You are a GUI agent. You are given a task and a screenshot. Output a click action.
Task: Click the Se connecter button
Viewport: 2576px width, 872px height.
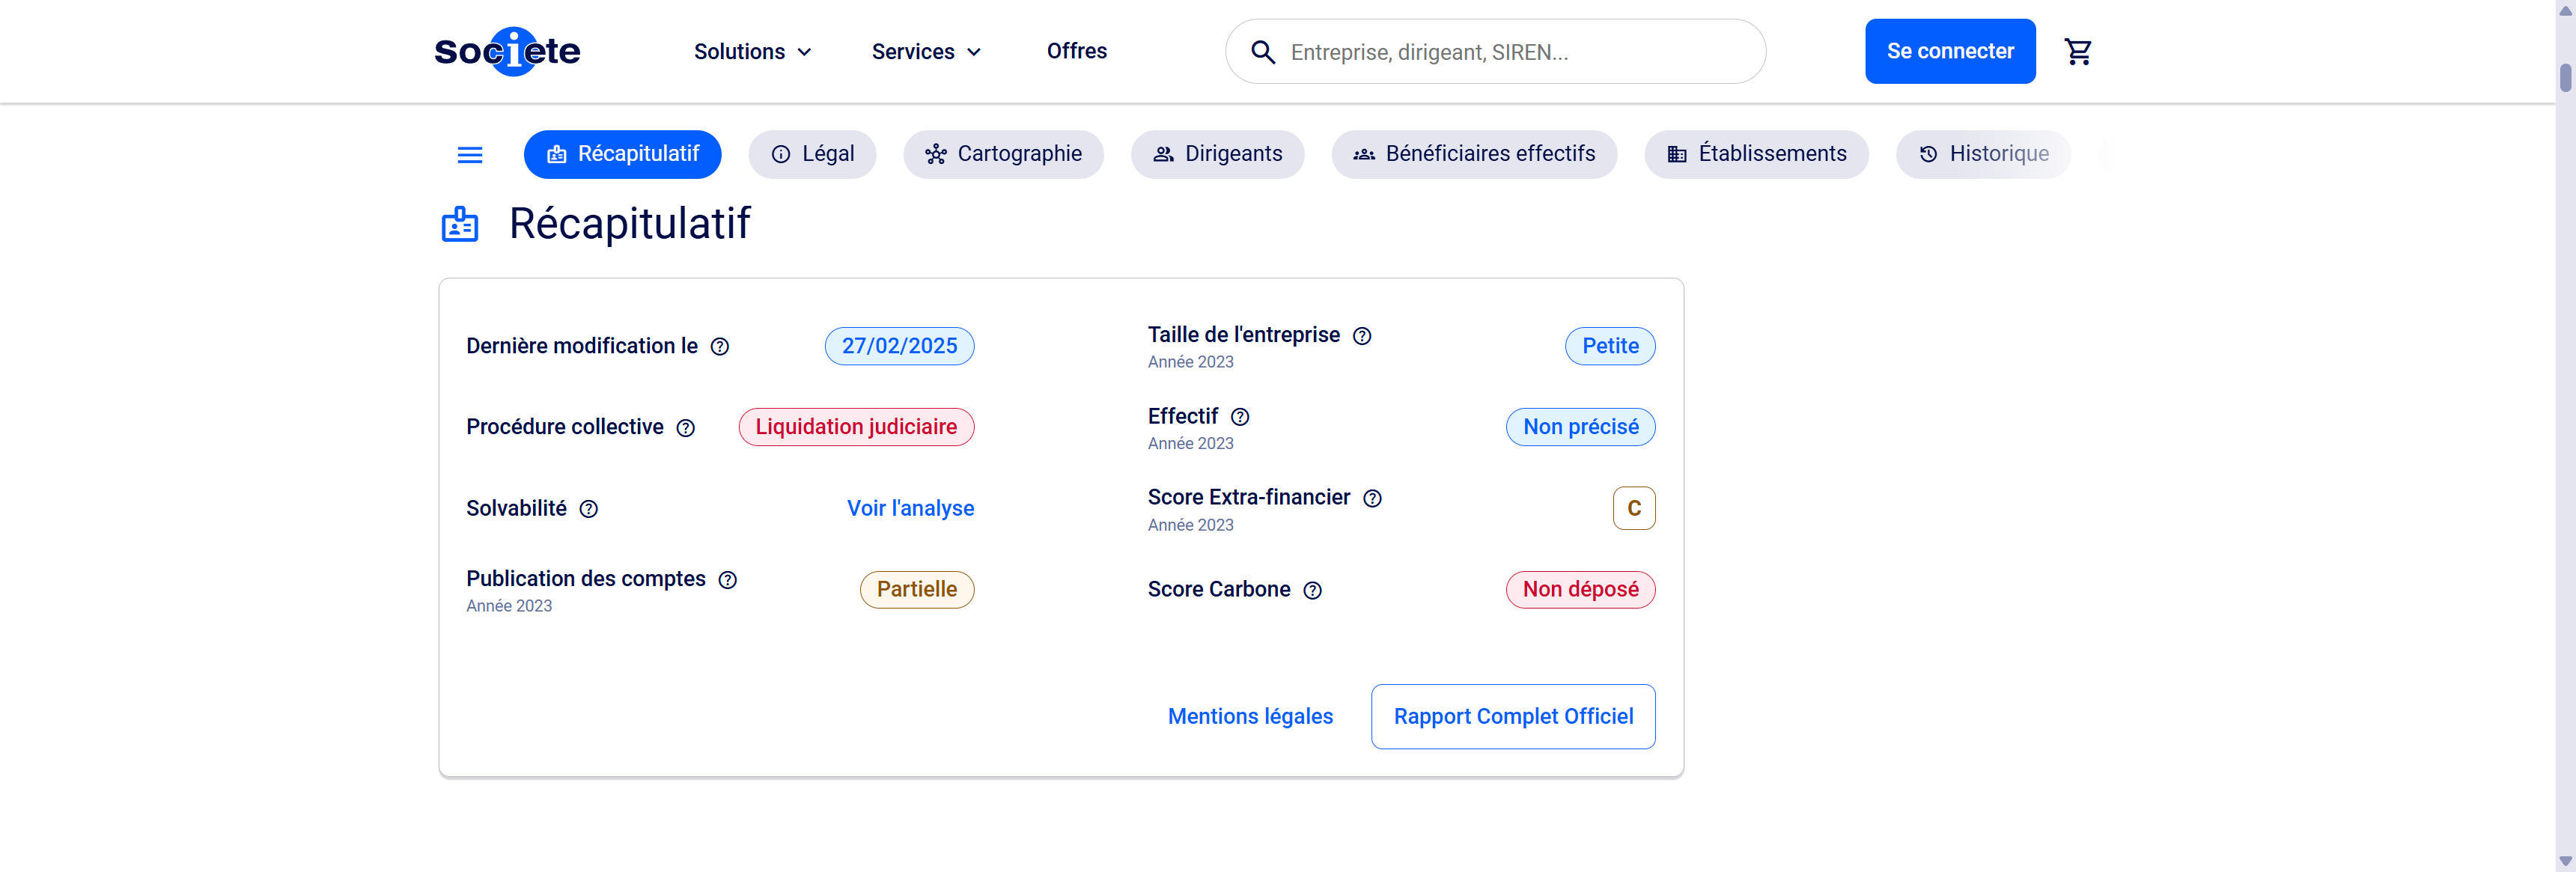coord(1950,51)
